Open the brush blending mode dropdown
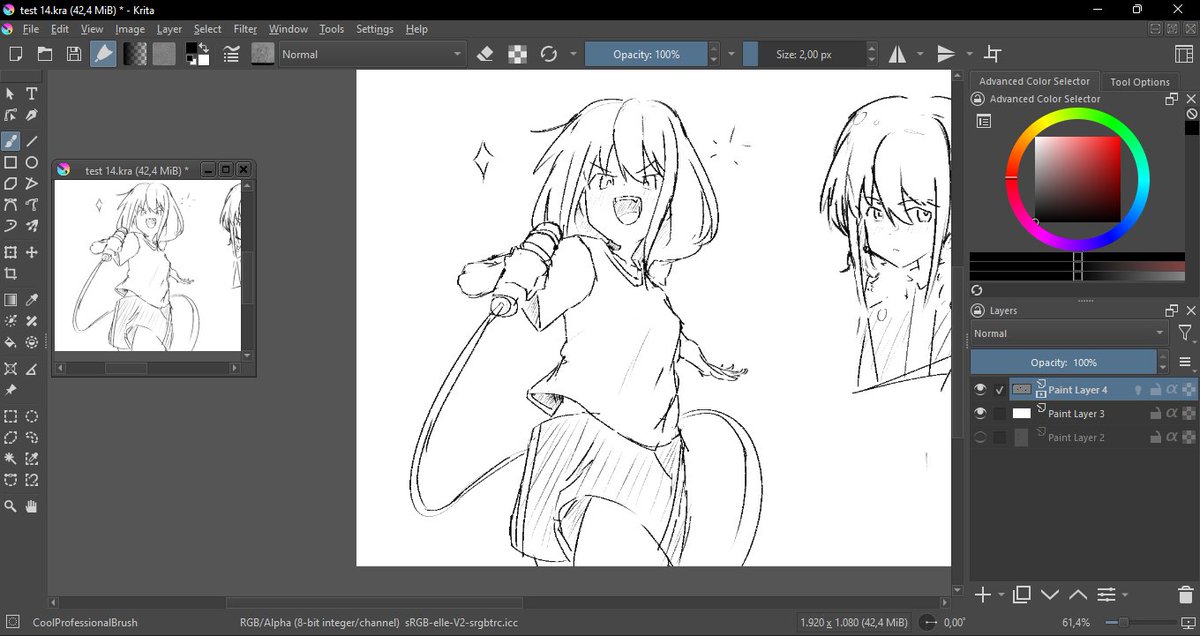This screenshot has height=636, width=1200. point(373,54)
